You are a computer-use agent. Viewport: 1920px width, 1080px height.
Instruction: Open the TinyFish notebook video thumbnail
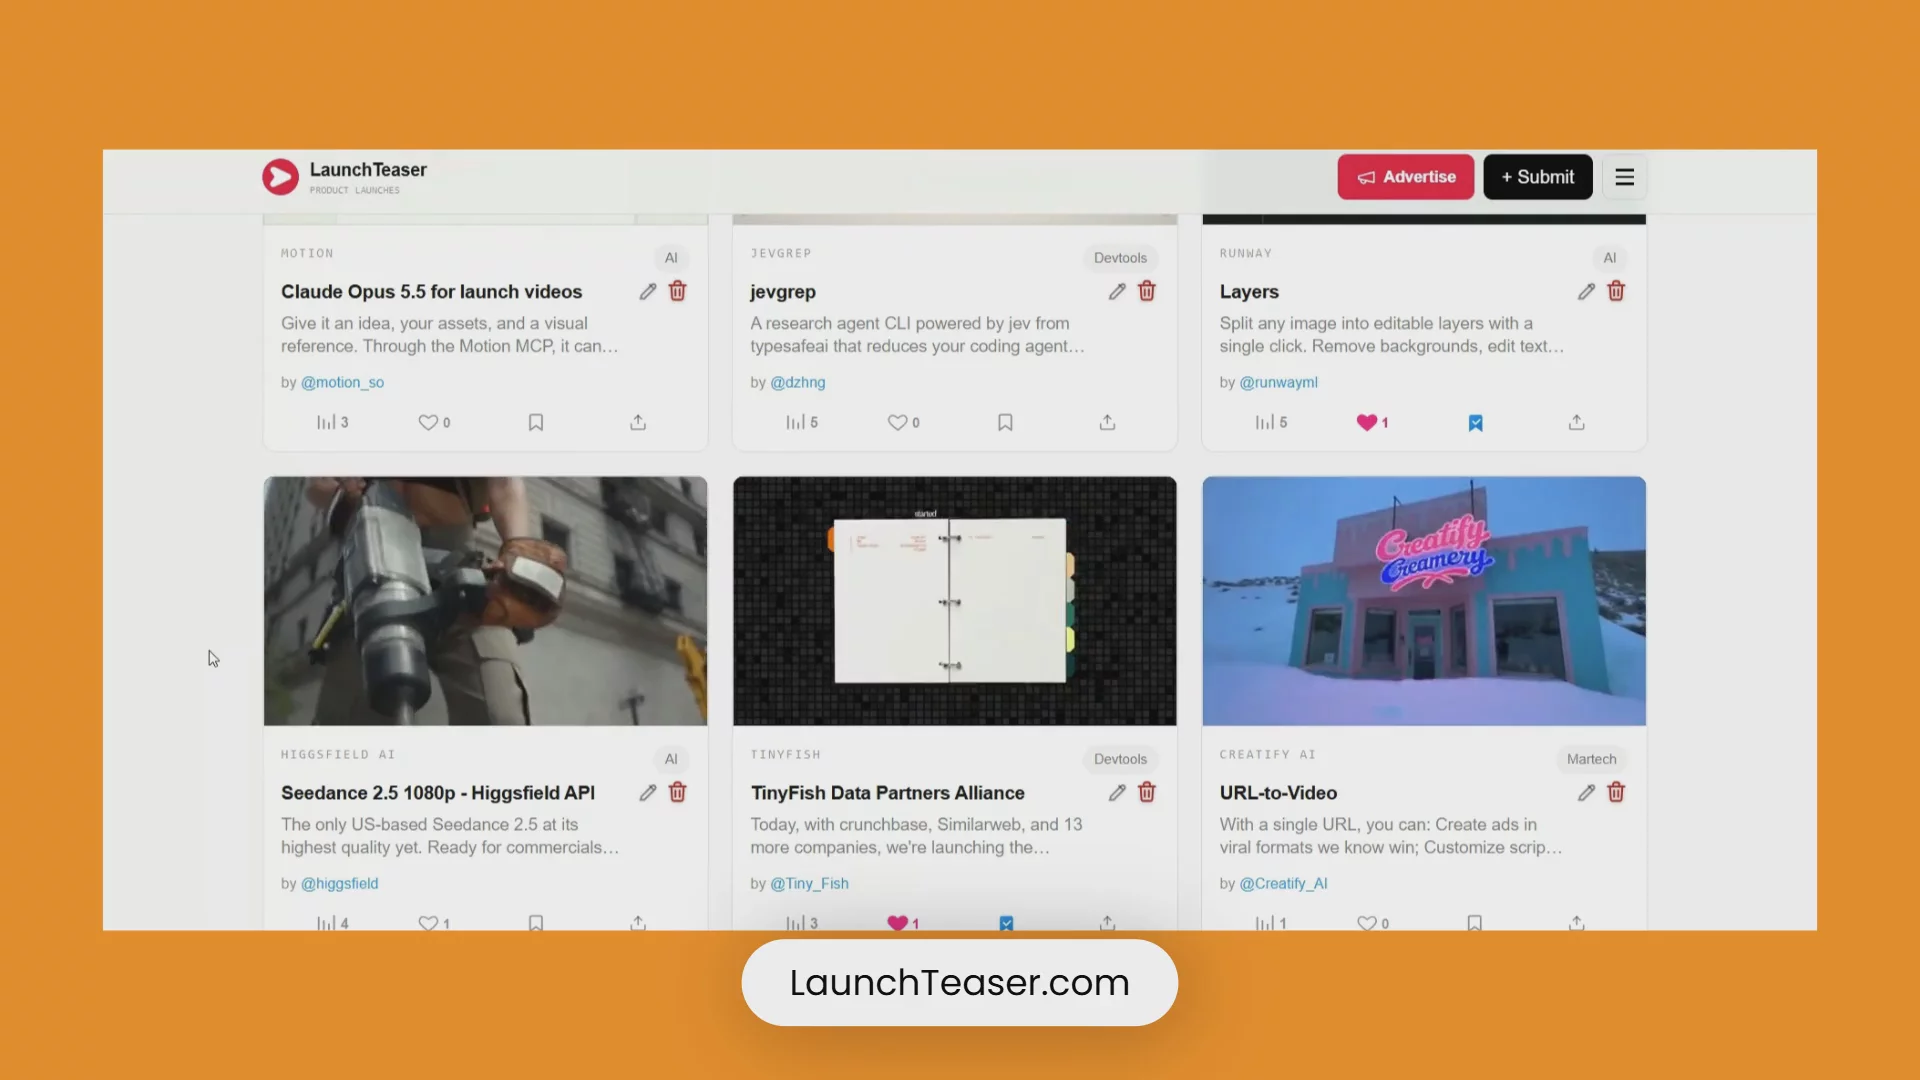pyautogui.click(x=954, y=601)
